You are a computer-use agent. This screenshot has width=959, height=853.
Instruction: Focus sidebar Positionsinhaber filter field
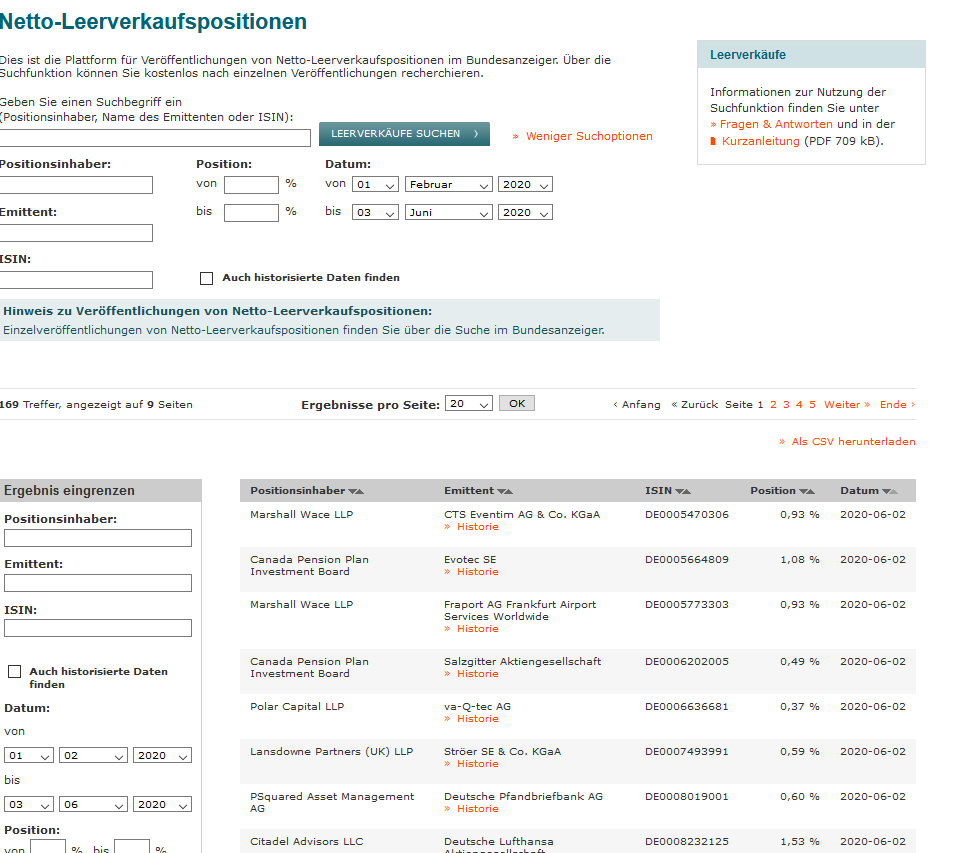[x=98, y=538]
